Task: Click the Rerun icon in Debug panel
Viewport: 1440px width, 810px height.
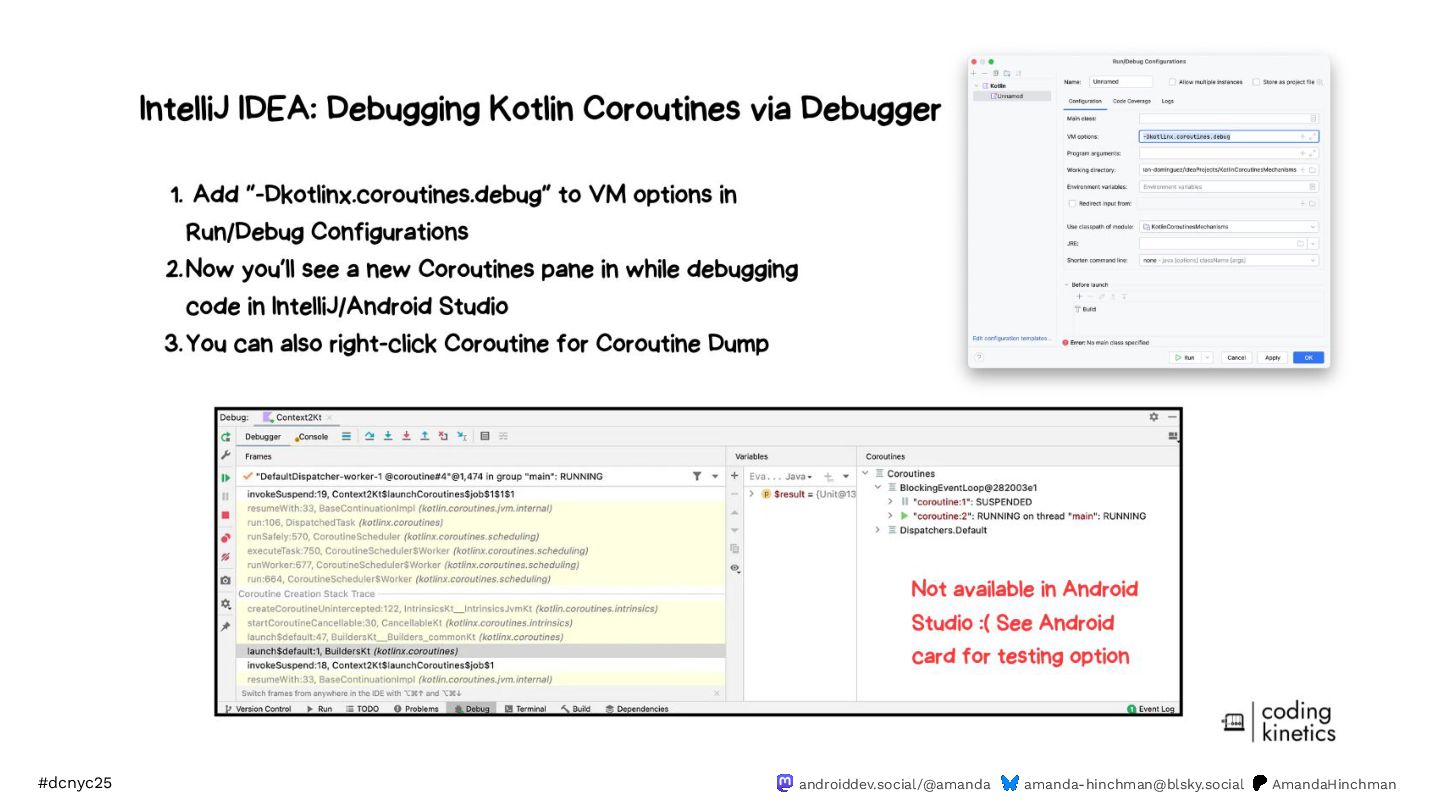Action: tap(226, 437)
